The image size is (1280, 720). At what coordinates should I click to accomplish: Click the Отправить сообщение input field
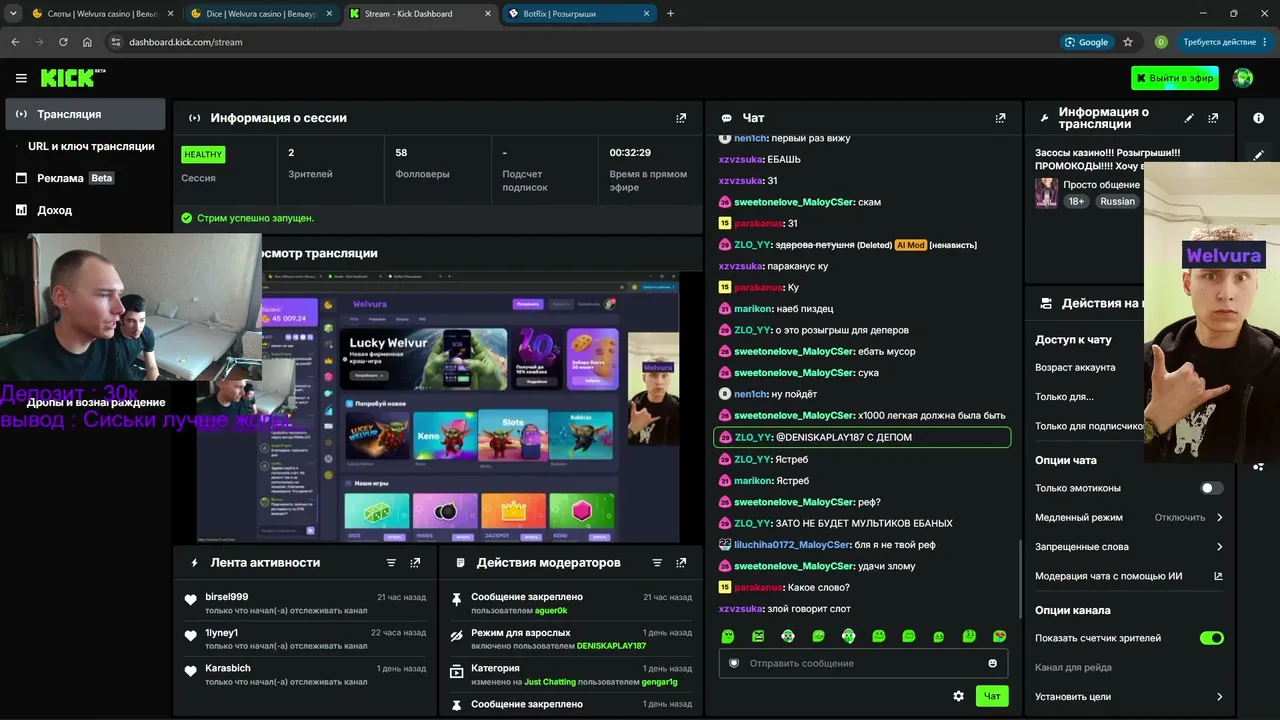point(863,663)
